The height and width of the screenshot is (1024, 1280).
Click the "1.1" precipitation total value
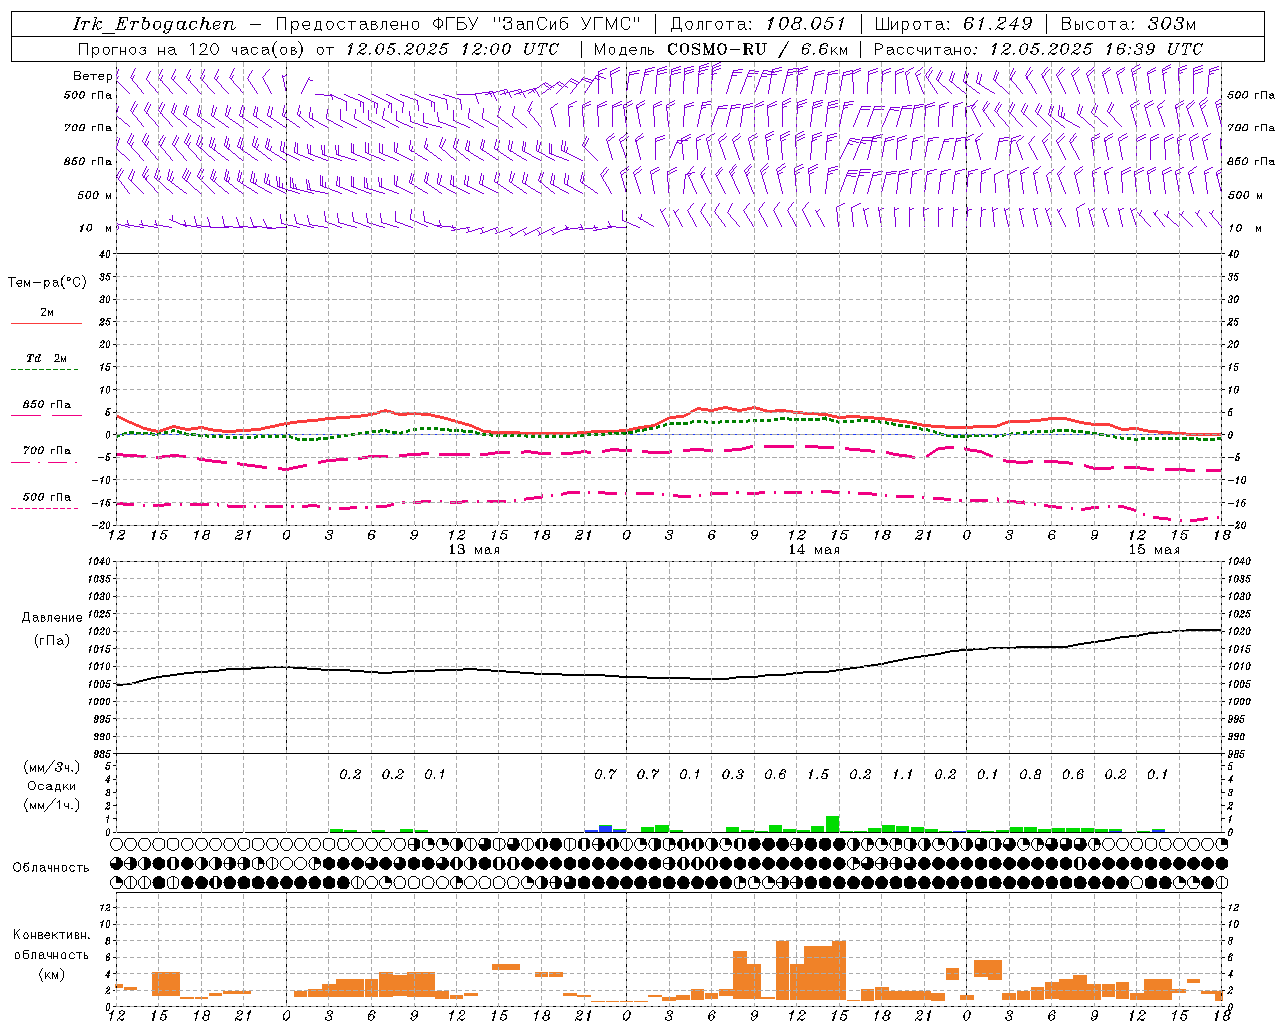pyautogui.click(x=903, y=775)
